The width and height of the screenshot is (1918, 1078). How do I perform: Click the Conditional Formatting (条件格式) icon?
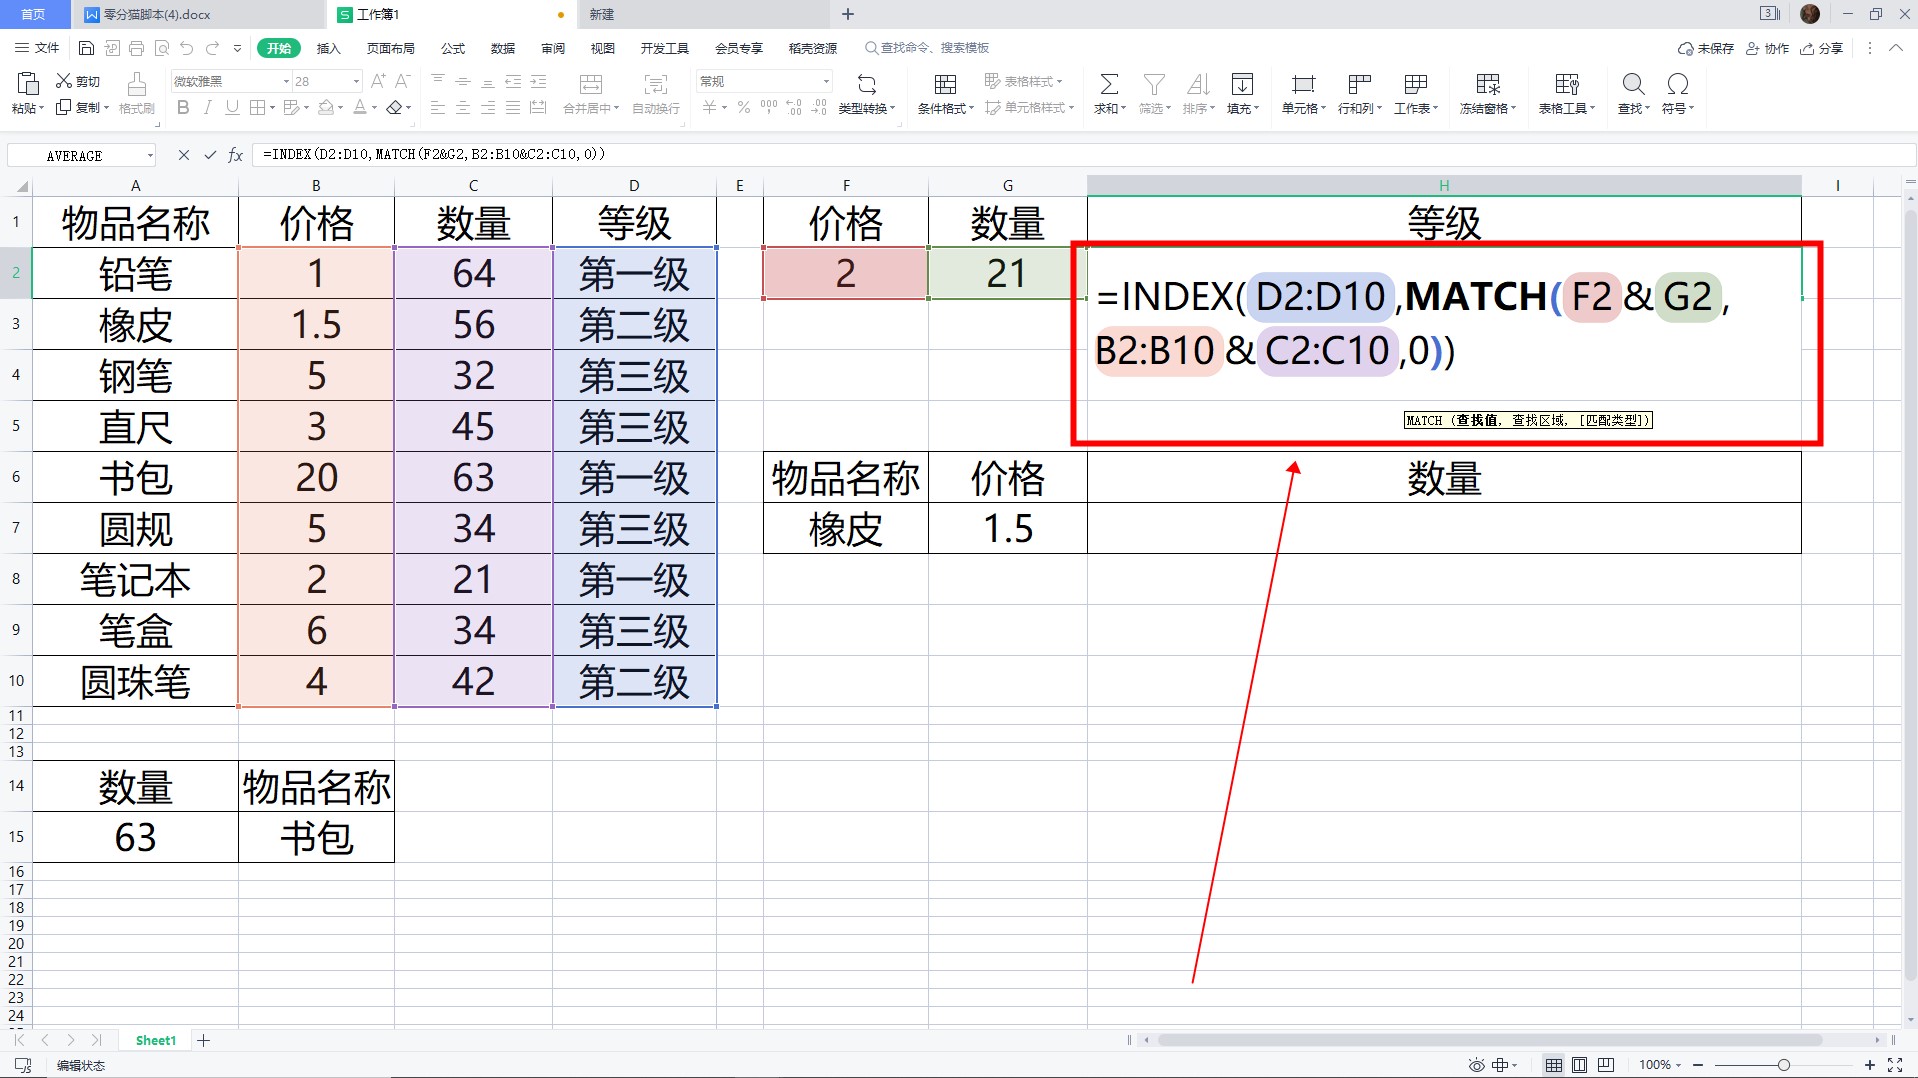pos(944,84)
